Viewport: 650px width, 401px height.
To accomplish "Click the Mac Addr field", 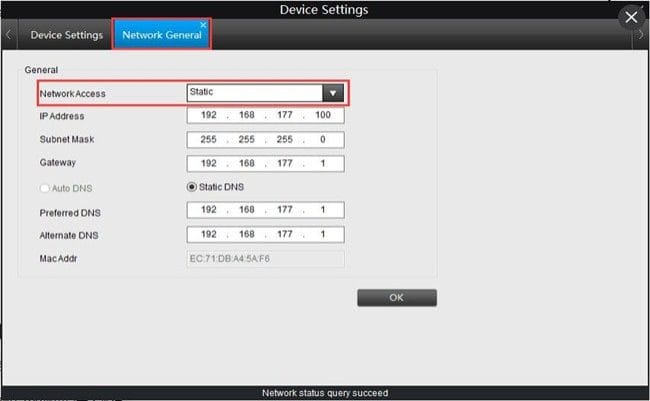I will [x=265, y=259].
